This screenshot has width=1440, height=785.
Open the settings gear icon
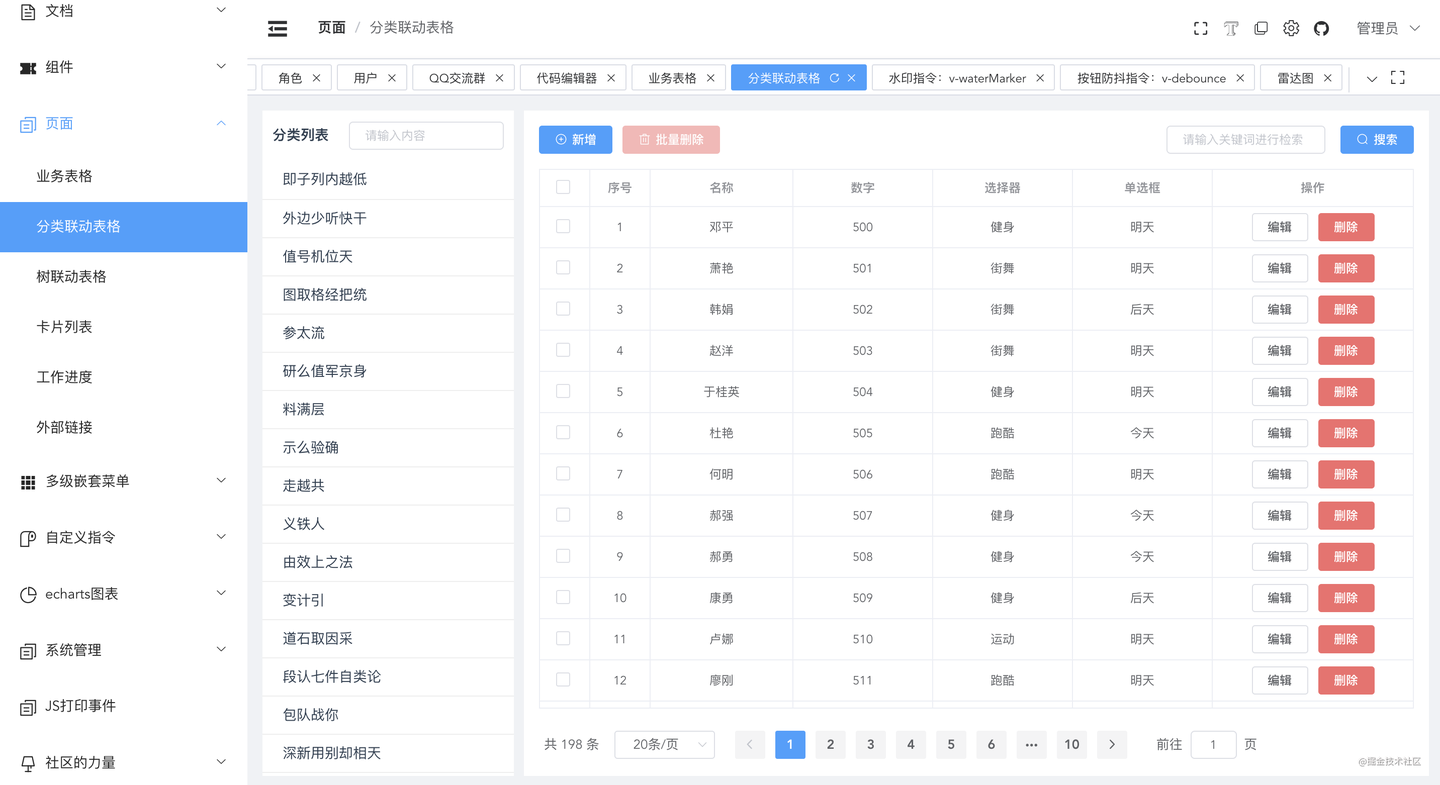coord(1291,28)
